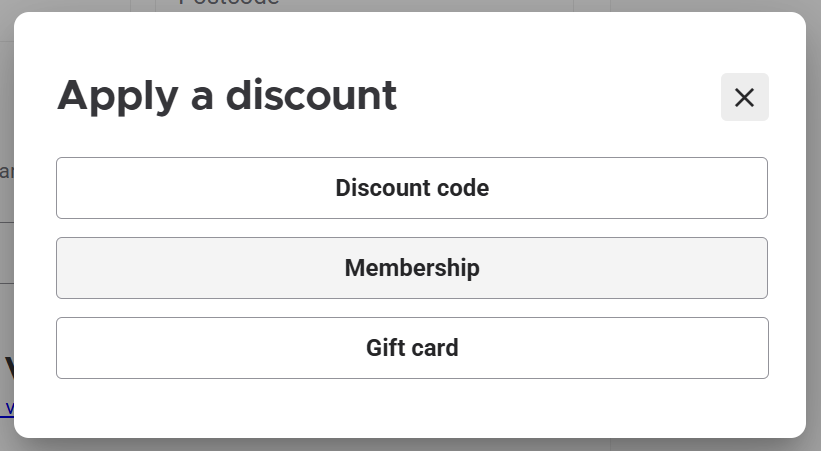Open the Gift card entry
This screenshot has width=821, height=451.
(412, 348)
